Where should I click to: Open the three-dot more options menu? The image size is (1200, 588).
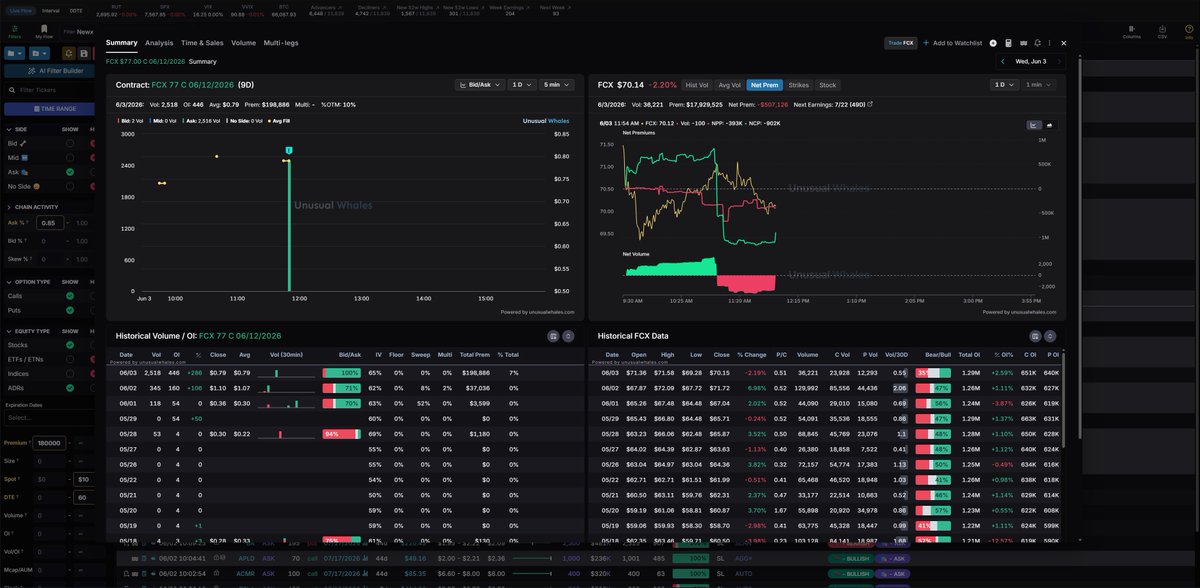[x=1050, y=43]
